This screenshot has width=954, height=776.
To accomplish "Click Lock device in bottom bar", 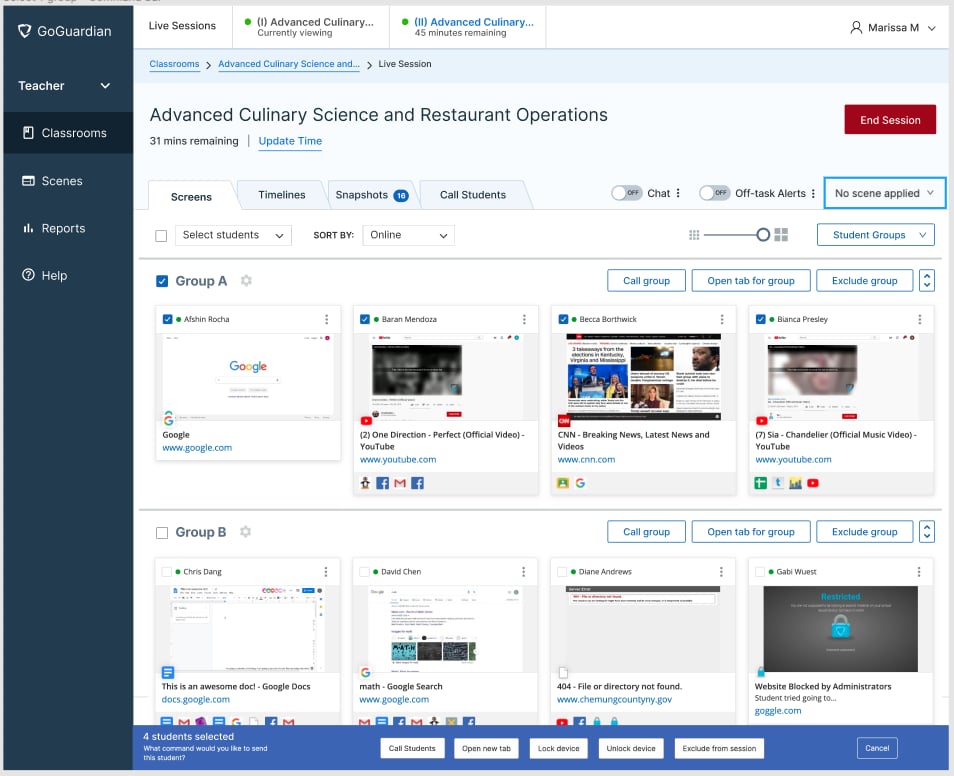I will point(559,748).
